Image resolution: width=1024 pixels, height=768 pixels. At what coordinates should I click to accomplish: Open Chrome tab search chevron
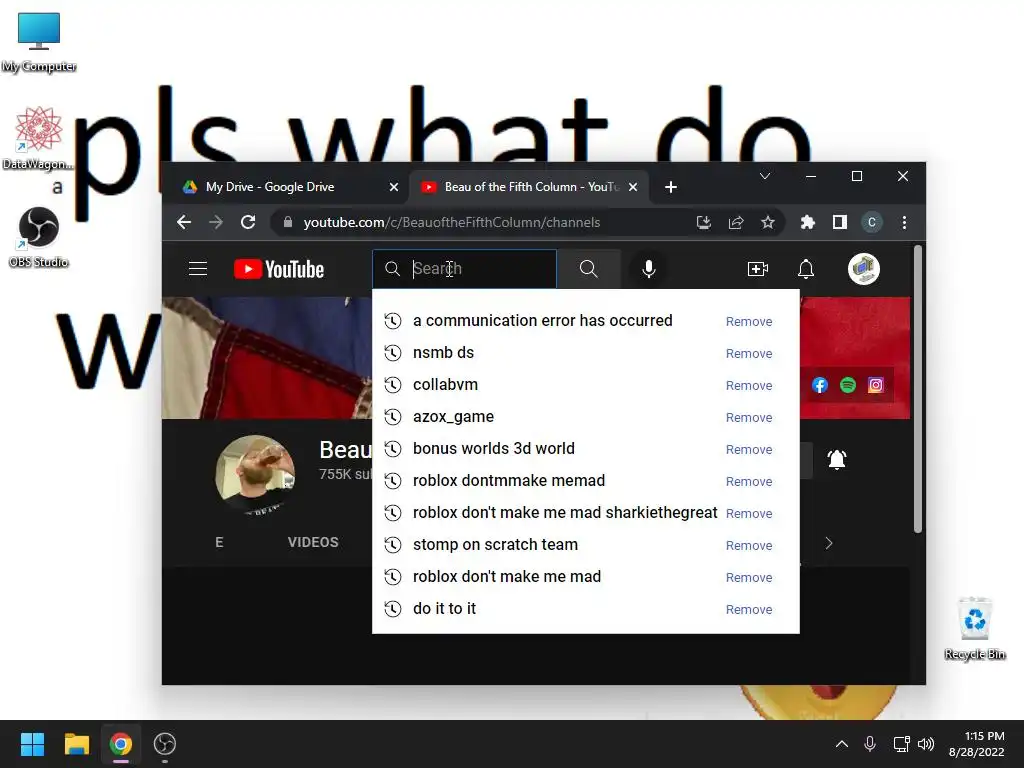[765, 176]
